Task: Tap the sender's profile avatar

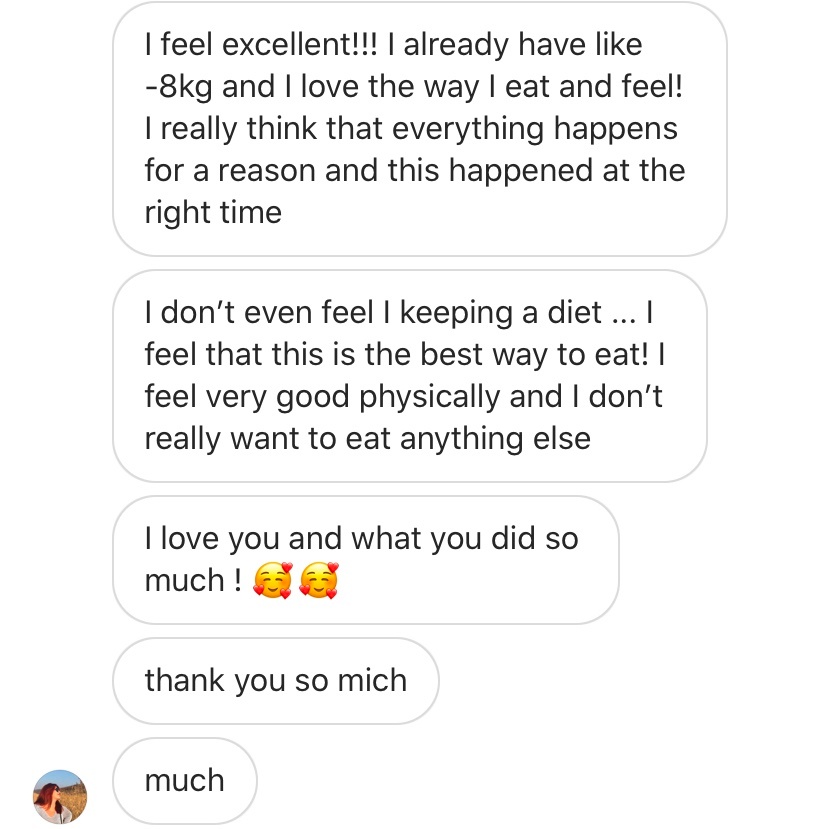Action: (60, 796)
